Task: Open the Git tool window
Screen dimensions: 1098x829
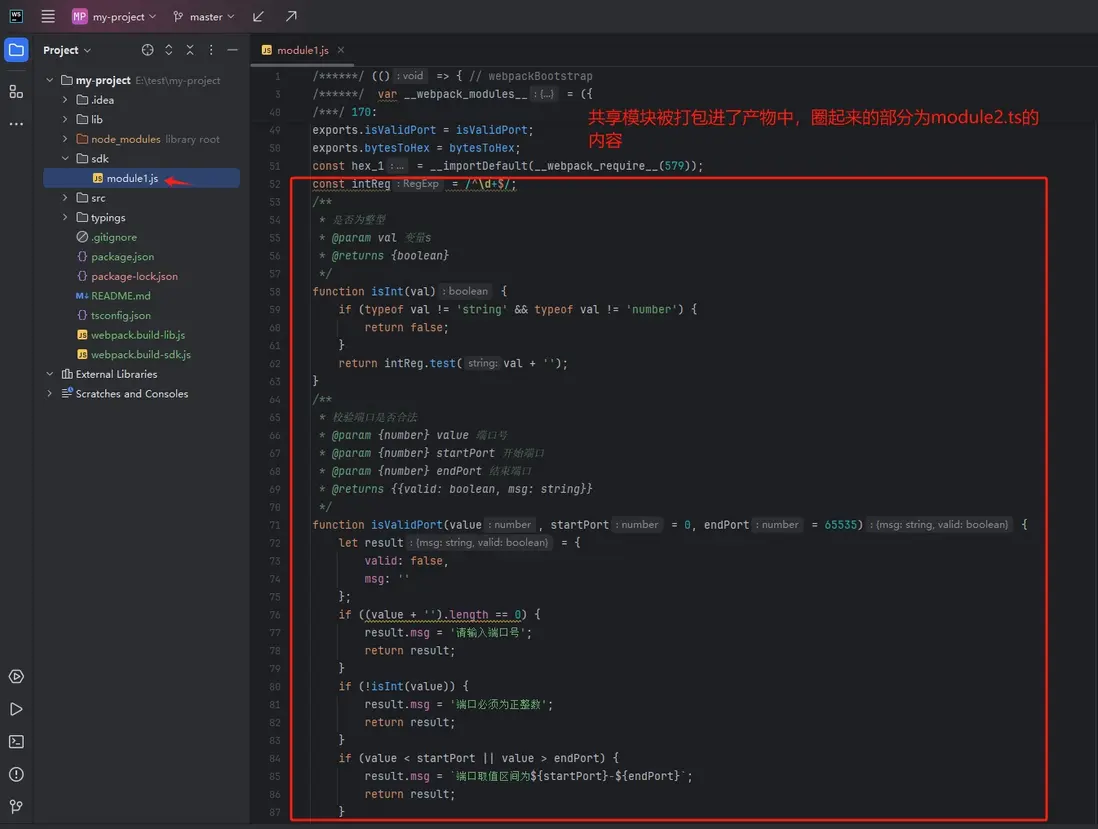Action: point(16,807)
